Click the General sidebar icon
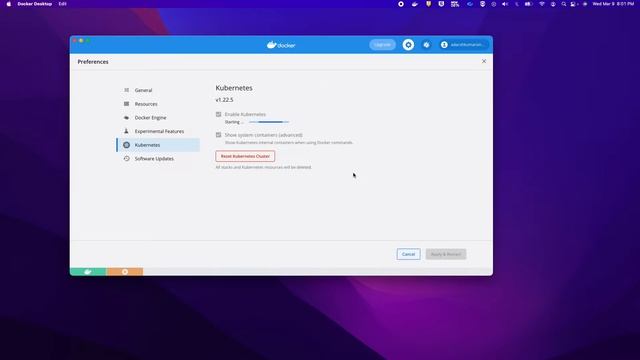The image size is (640, 360). 127,90
